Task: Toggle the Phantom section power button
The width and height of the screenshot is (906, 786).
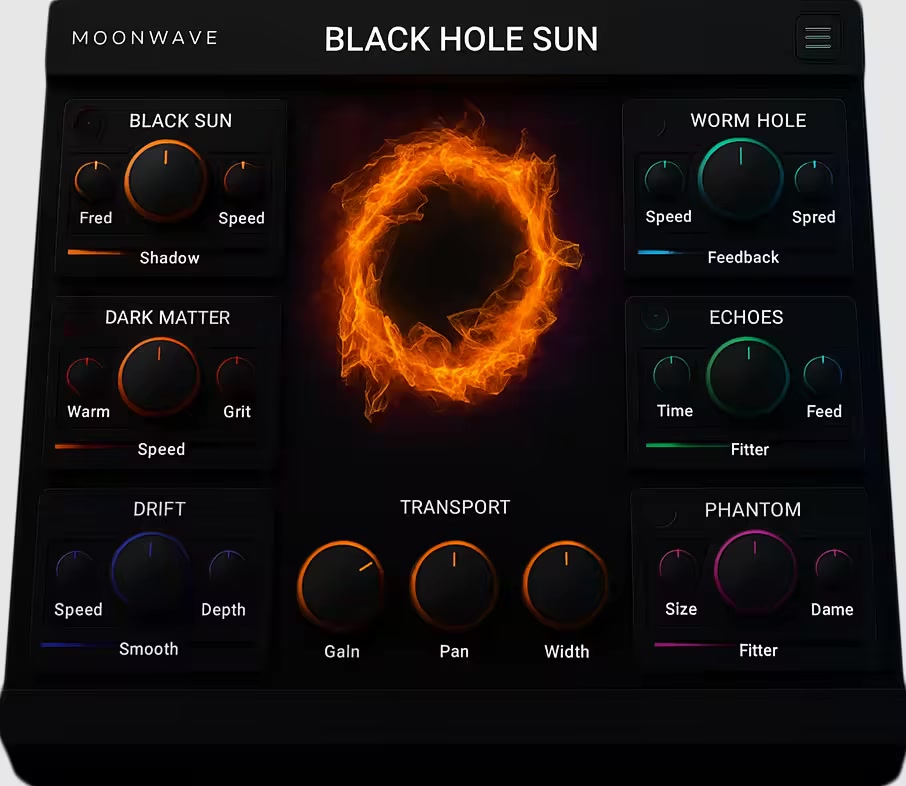Action: click(x=662, y=514)
